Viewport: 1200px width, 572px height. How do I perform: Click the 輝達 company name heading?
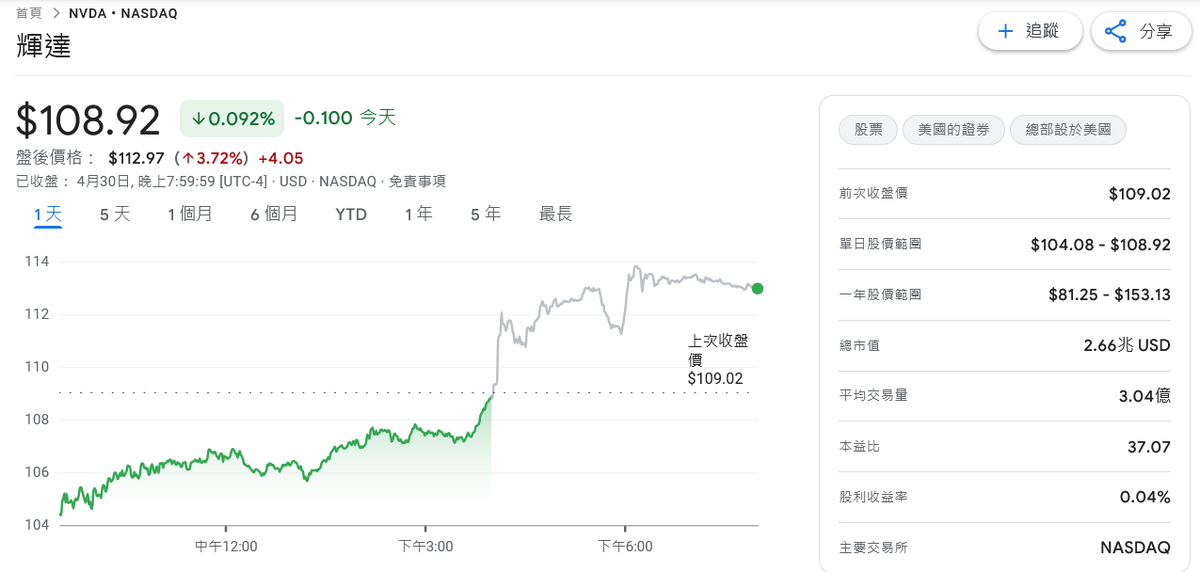(44, 46)
